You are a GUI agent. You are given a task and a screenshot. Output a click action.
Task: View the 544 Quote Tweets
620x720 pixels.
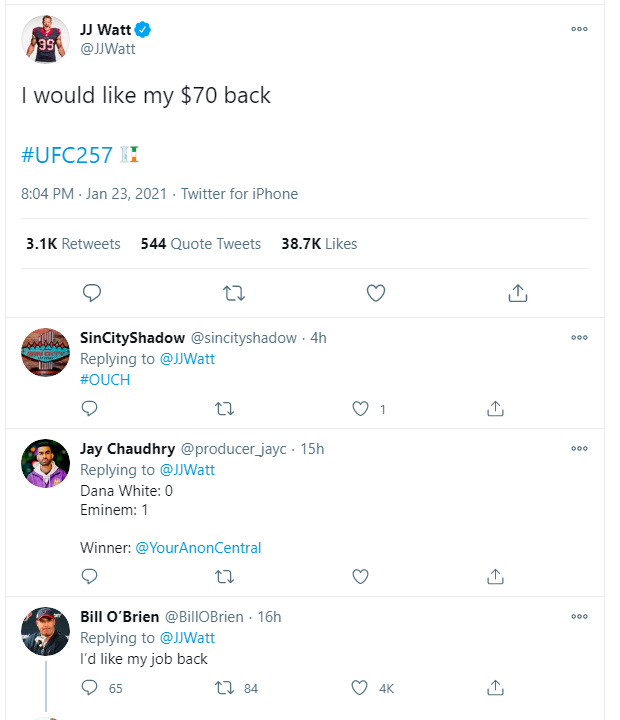[201, 244]
